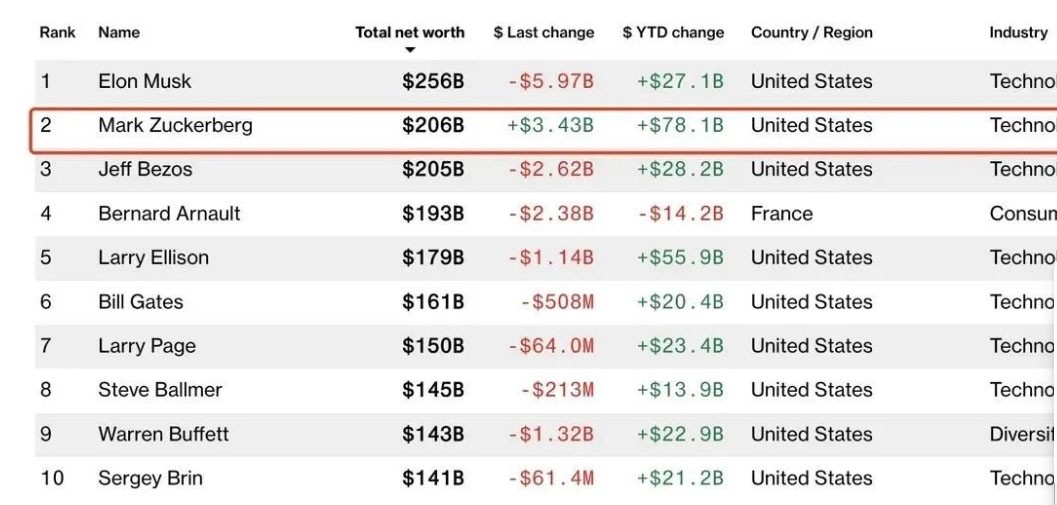Image resolution: width=1057 pixels, height=505 pixels.
Task: Sort by the $ Last change header
Action: click(x=543, y=32)
